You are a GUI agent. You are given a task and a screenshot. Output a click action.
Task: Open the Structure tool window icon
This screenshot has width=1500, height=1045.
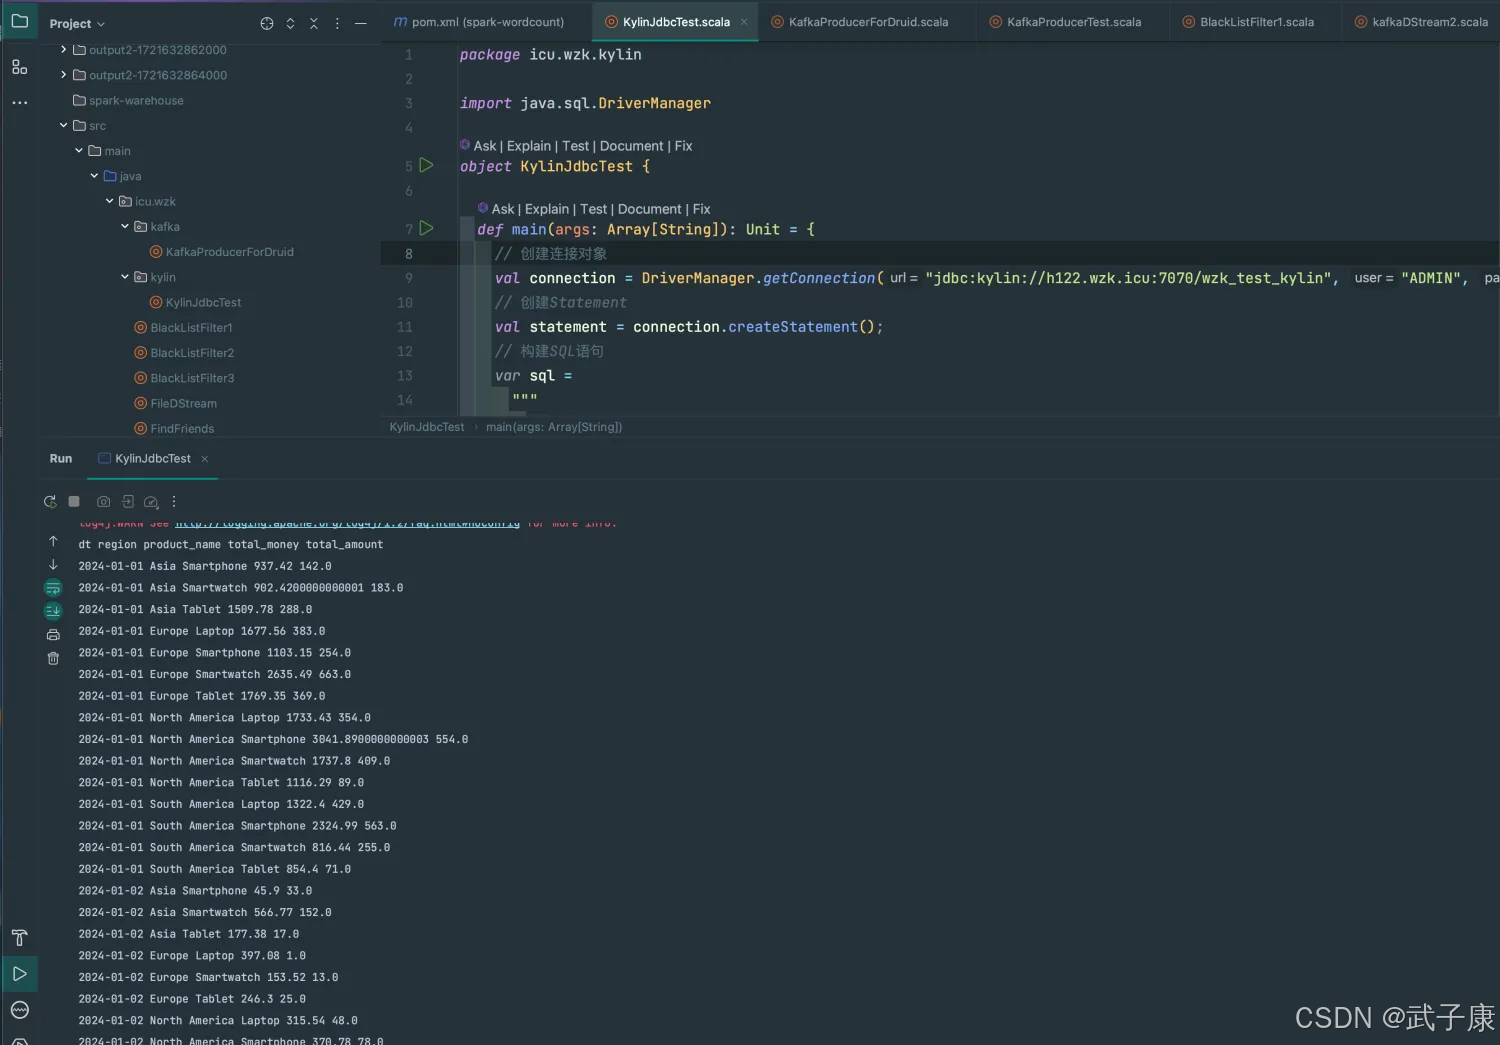tap(19, 67)
